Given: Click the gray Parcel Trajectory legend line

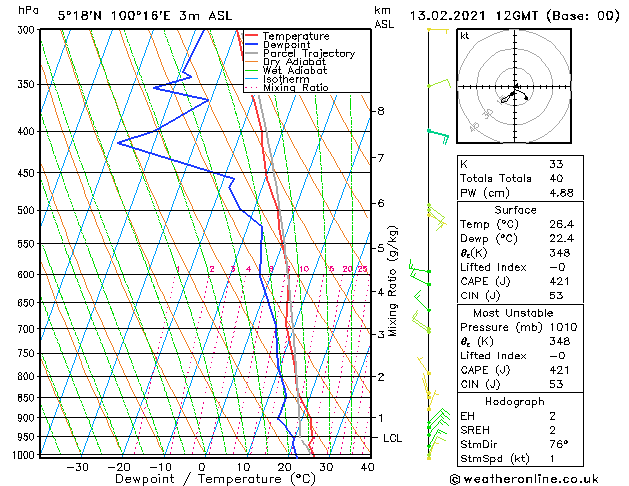Looking at the screenshot, I should 252,53.
